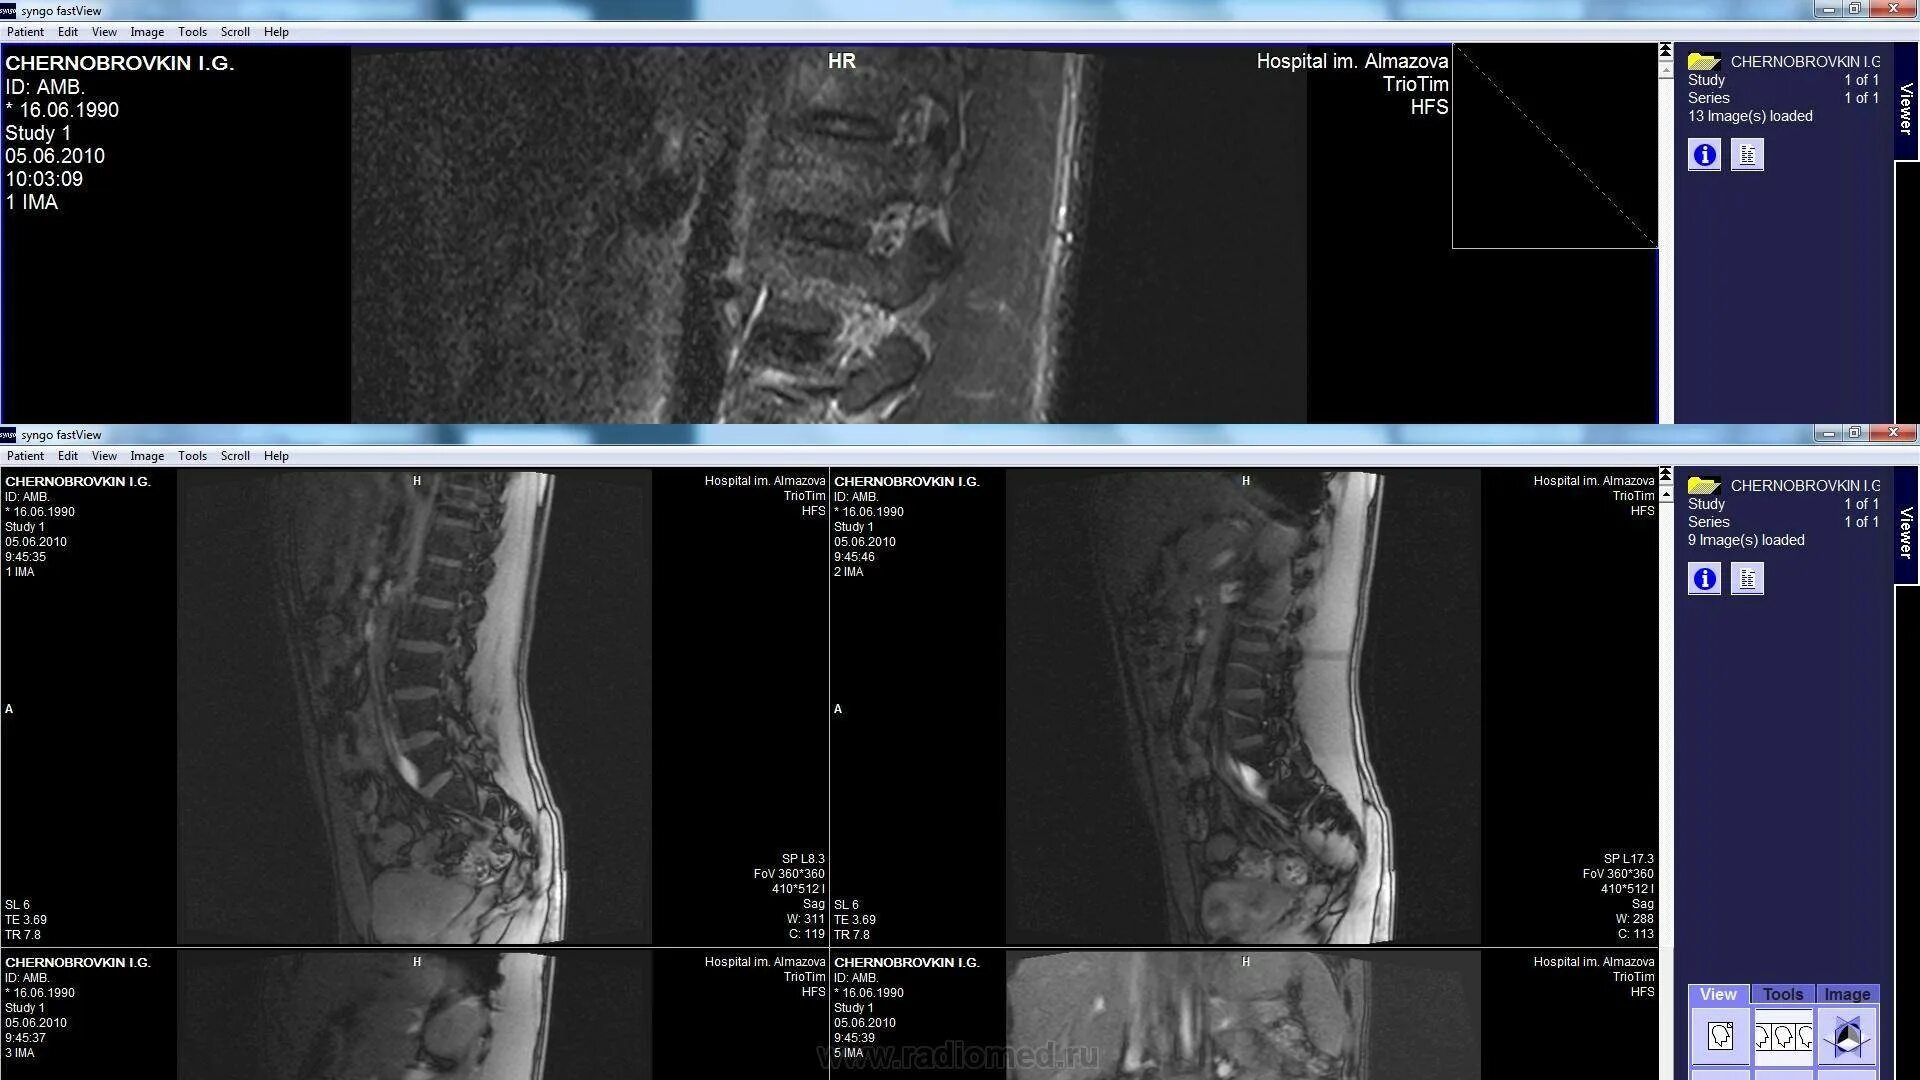Screen dimensions: 1920x1080
Task: Open Tools menu in top window
Action: 192,32
